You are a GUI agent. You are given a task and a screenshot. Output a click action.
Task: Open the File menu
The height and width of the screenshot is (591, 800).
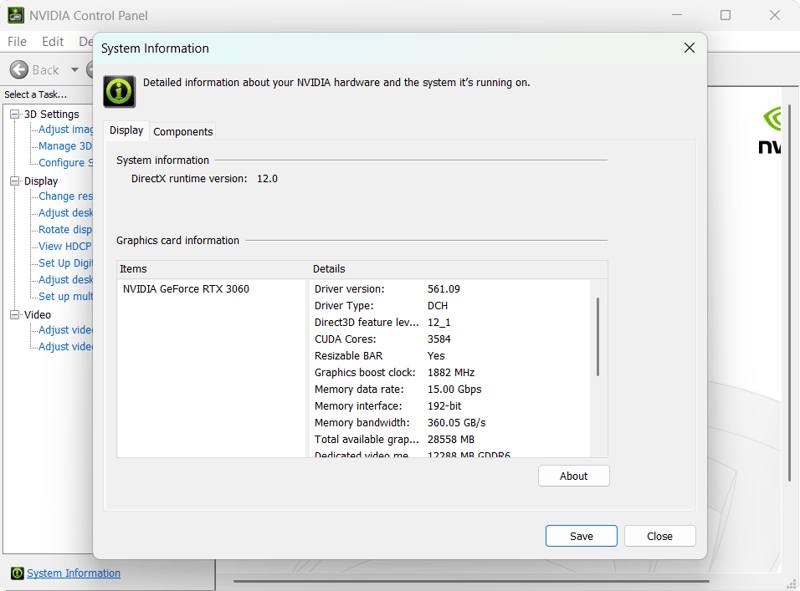tap(17, 41)
